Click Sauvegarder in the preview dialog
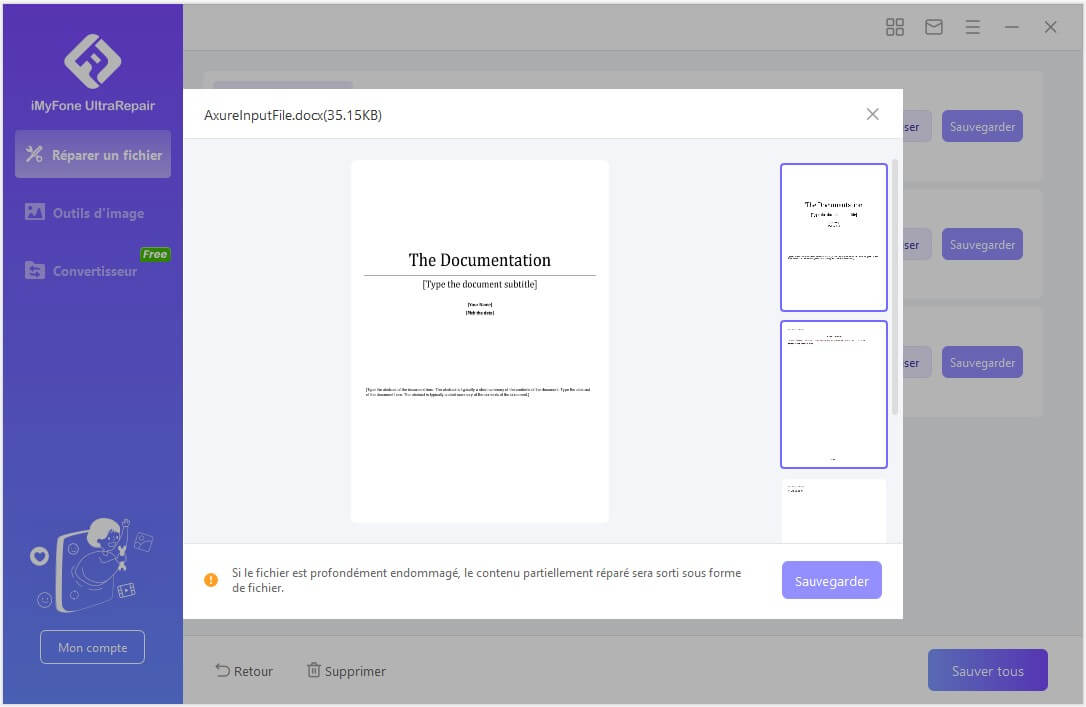This screenshot has height=707, width=1086. click(x=831, y=580)
